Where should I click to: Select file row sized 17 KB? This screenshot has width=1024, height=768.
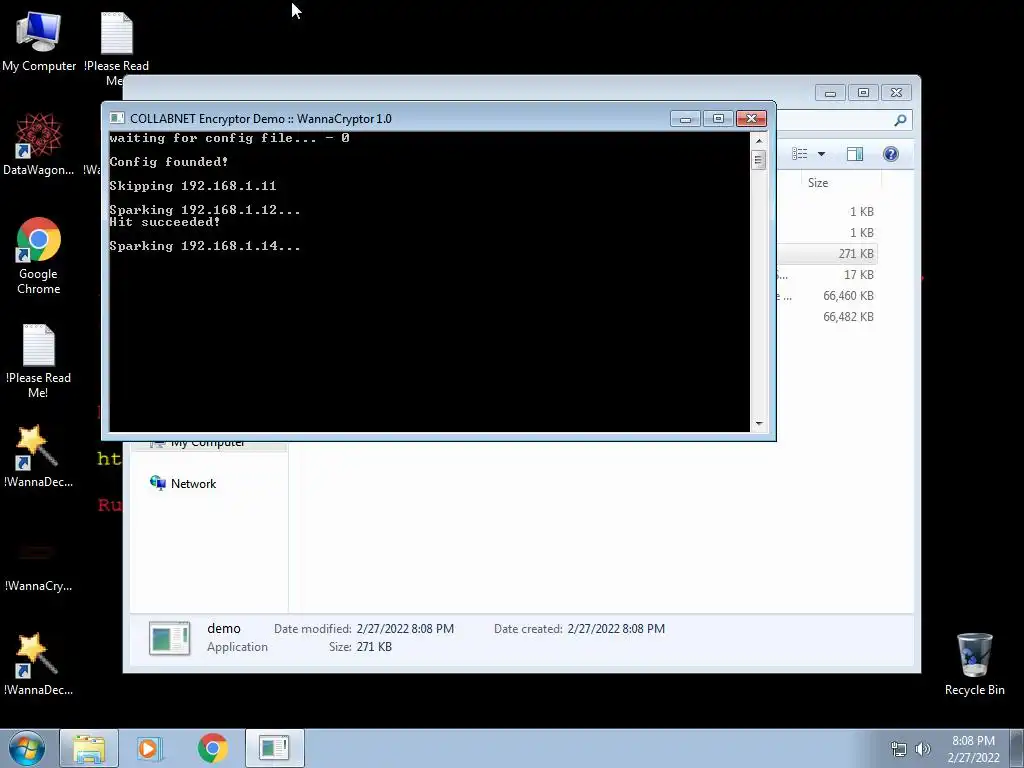click(827, 274)
